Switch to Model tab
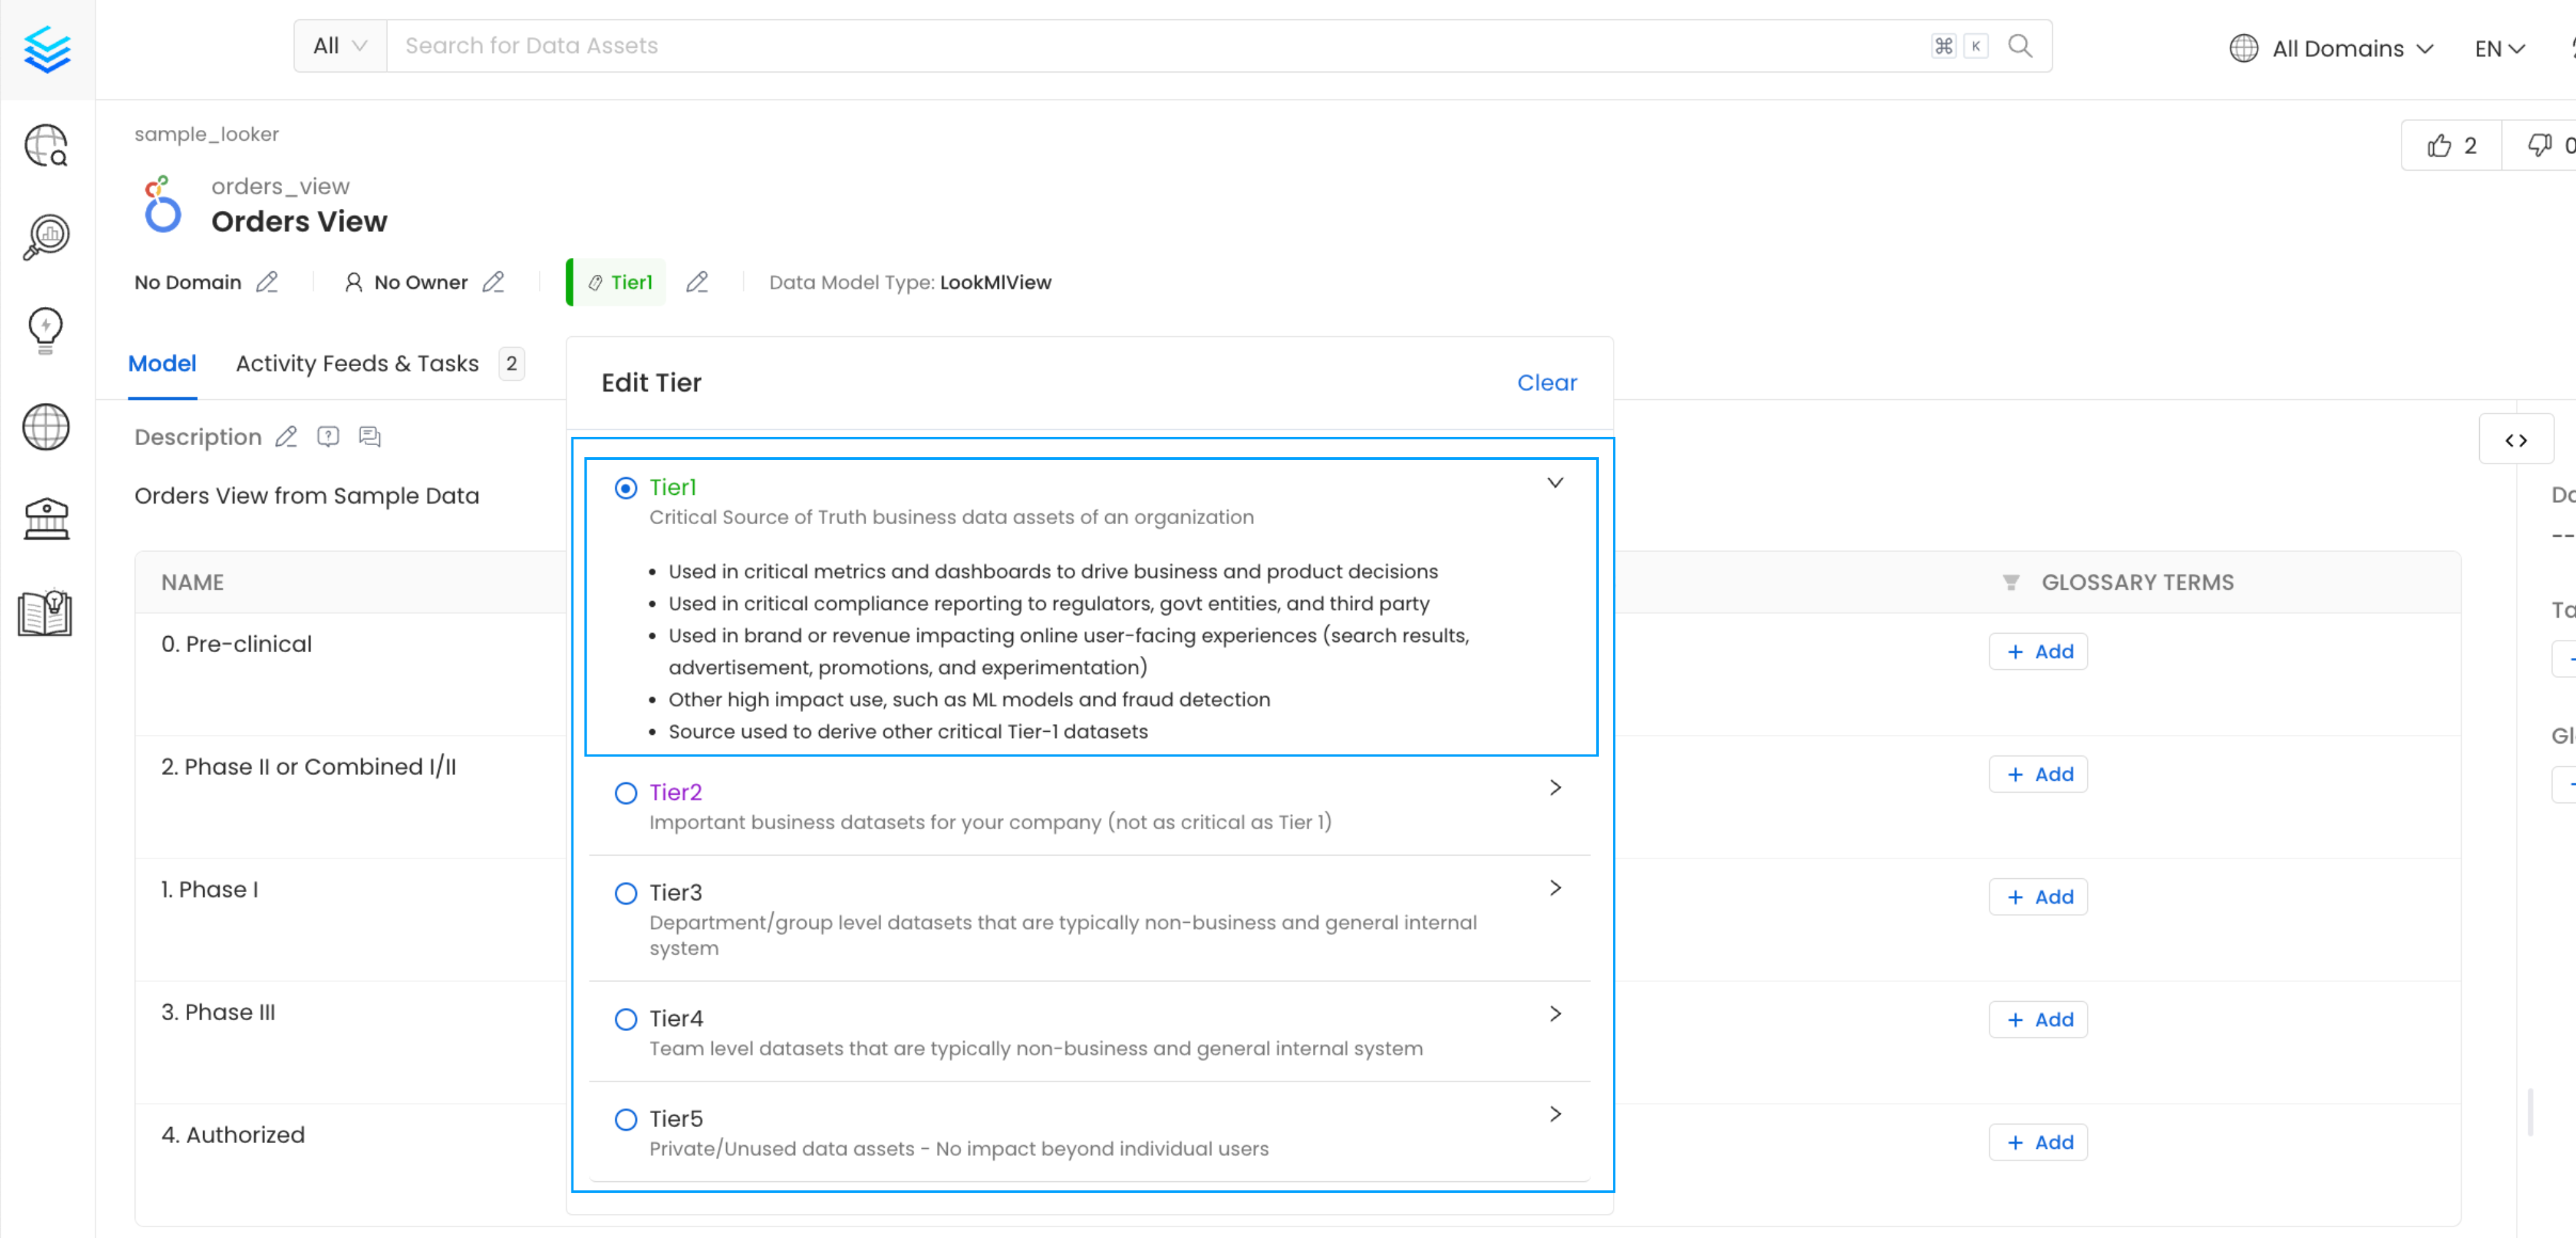Viewport: 2576px width, 1238px height. point(162,363)
